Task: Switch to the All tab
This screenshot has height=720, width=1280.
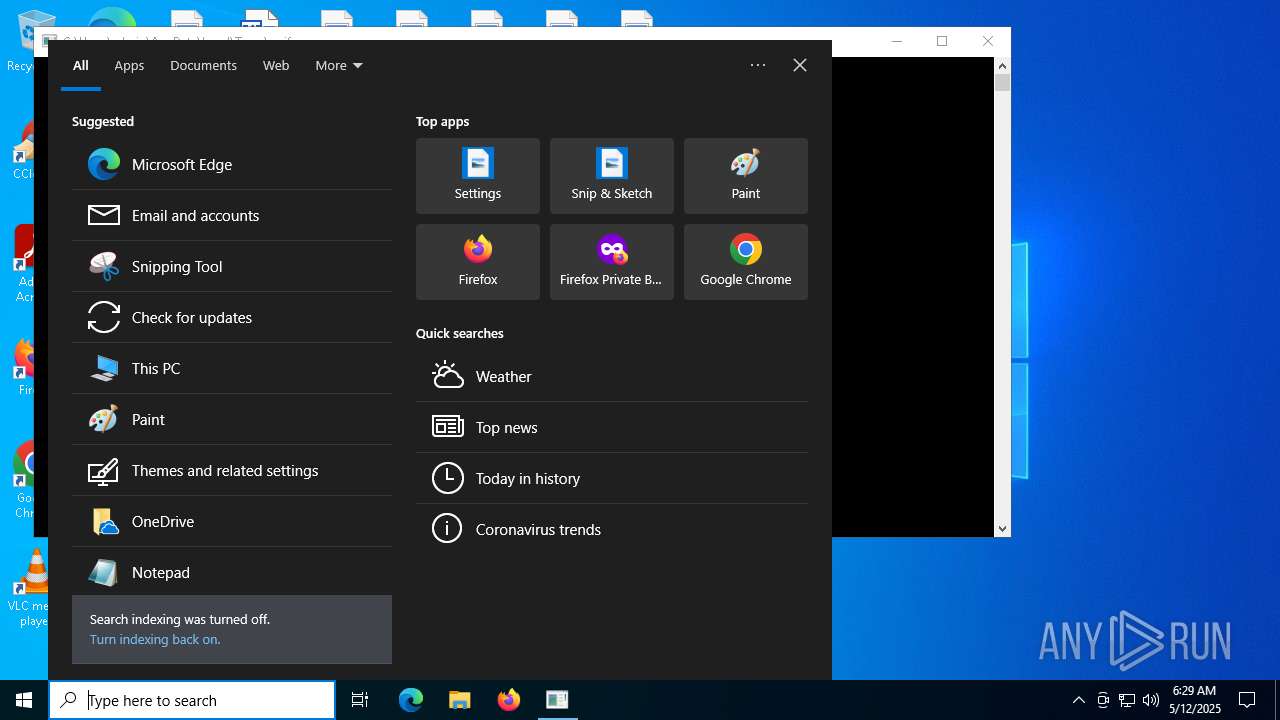Action: [81, 65]
